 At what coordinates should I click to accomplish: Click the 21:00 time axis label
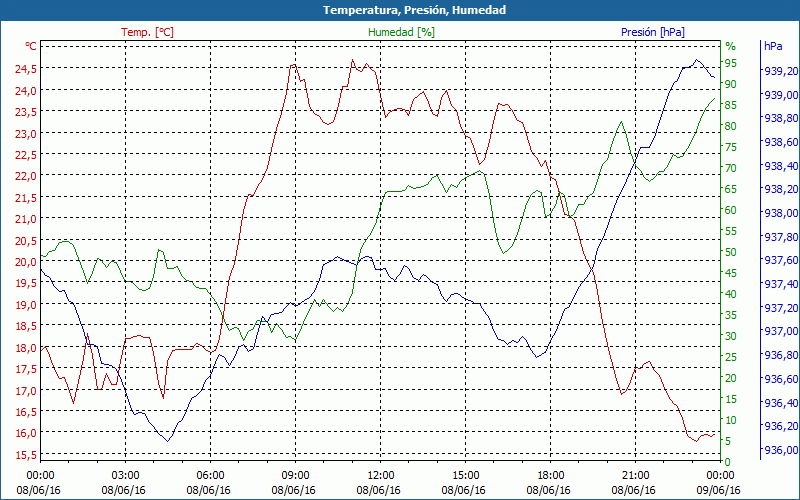coord(635,476)
